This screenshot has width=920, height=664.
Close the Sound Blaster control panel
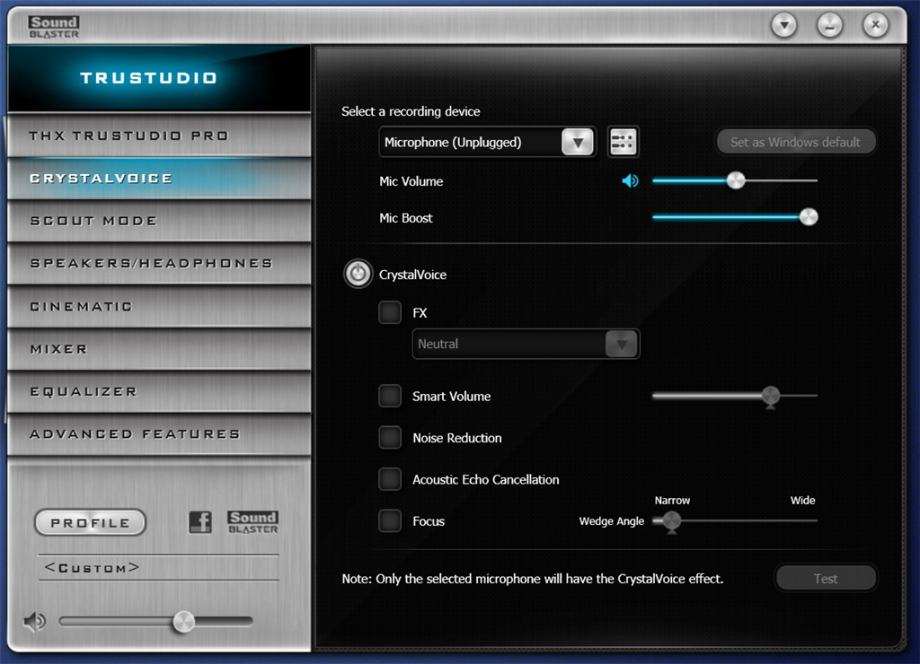click(875, 25)
